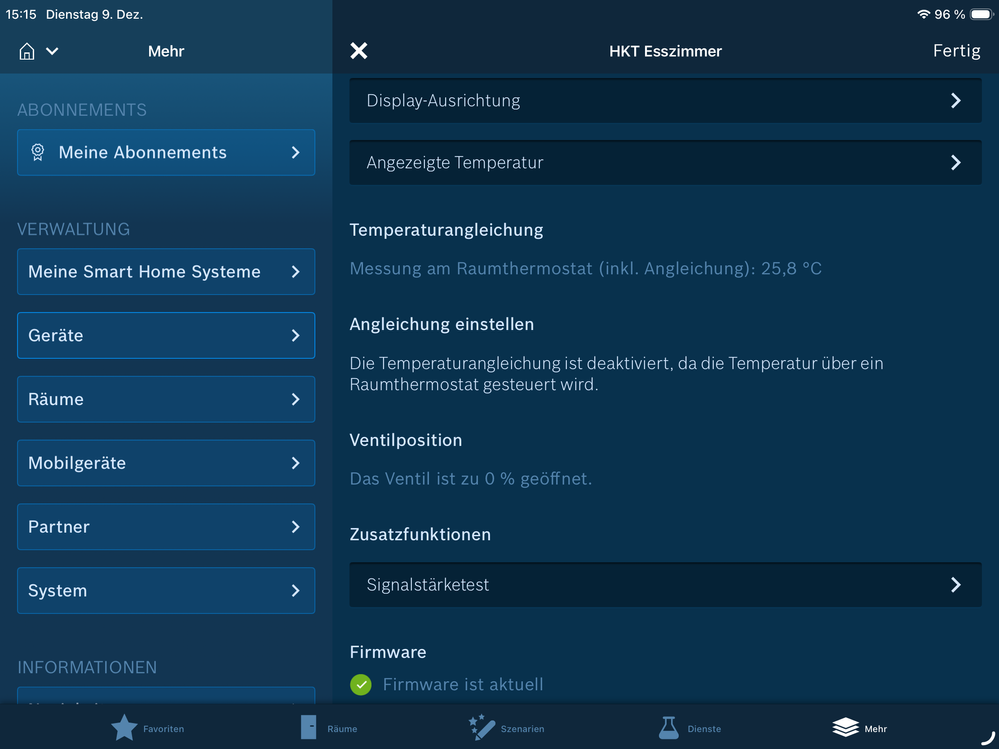Open Meine Smart Home Systeme
Viewport: 999px width, 749px height.
coord(165,271)
